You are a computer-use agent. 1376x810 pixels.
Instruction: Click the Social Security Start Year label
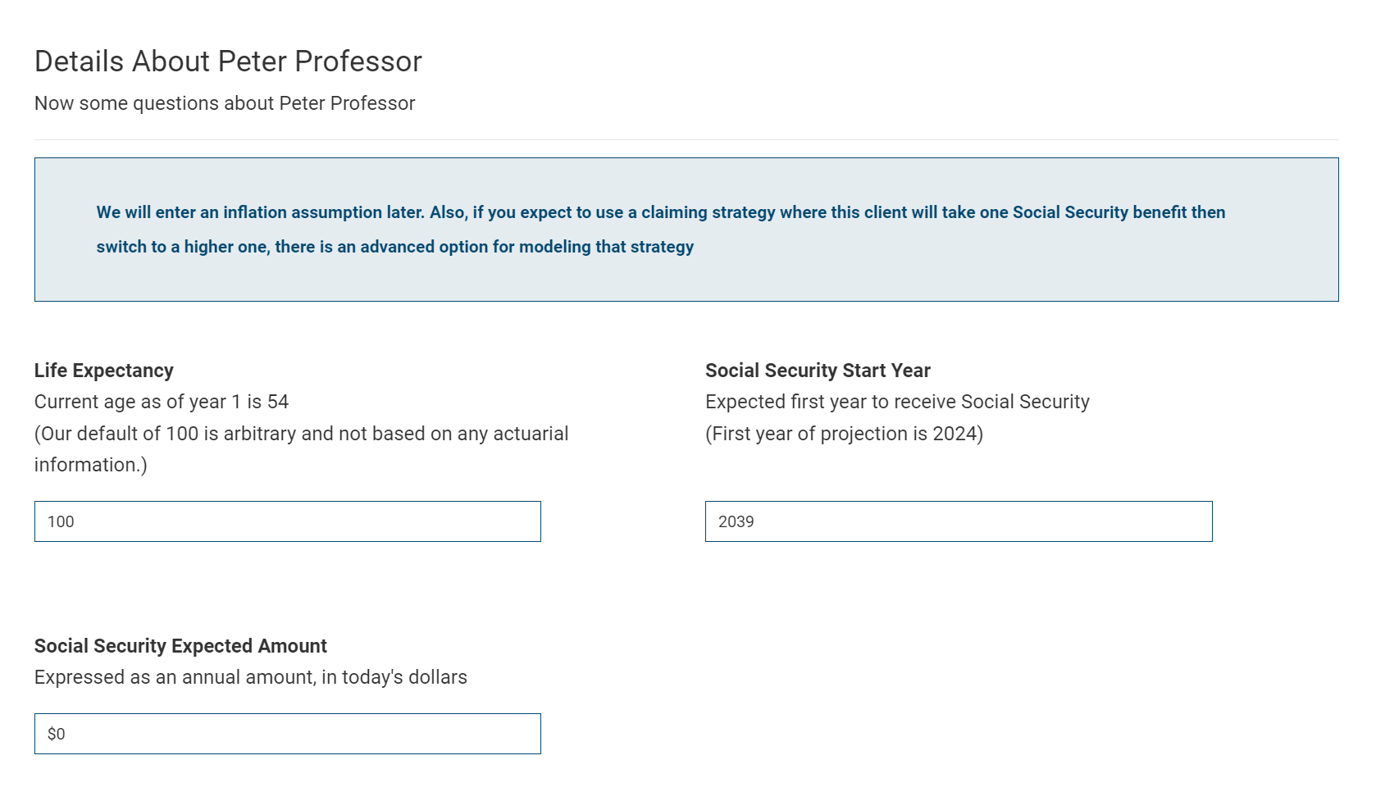(x=817, y=370)
